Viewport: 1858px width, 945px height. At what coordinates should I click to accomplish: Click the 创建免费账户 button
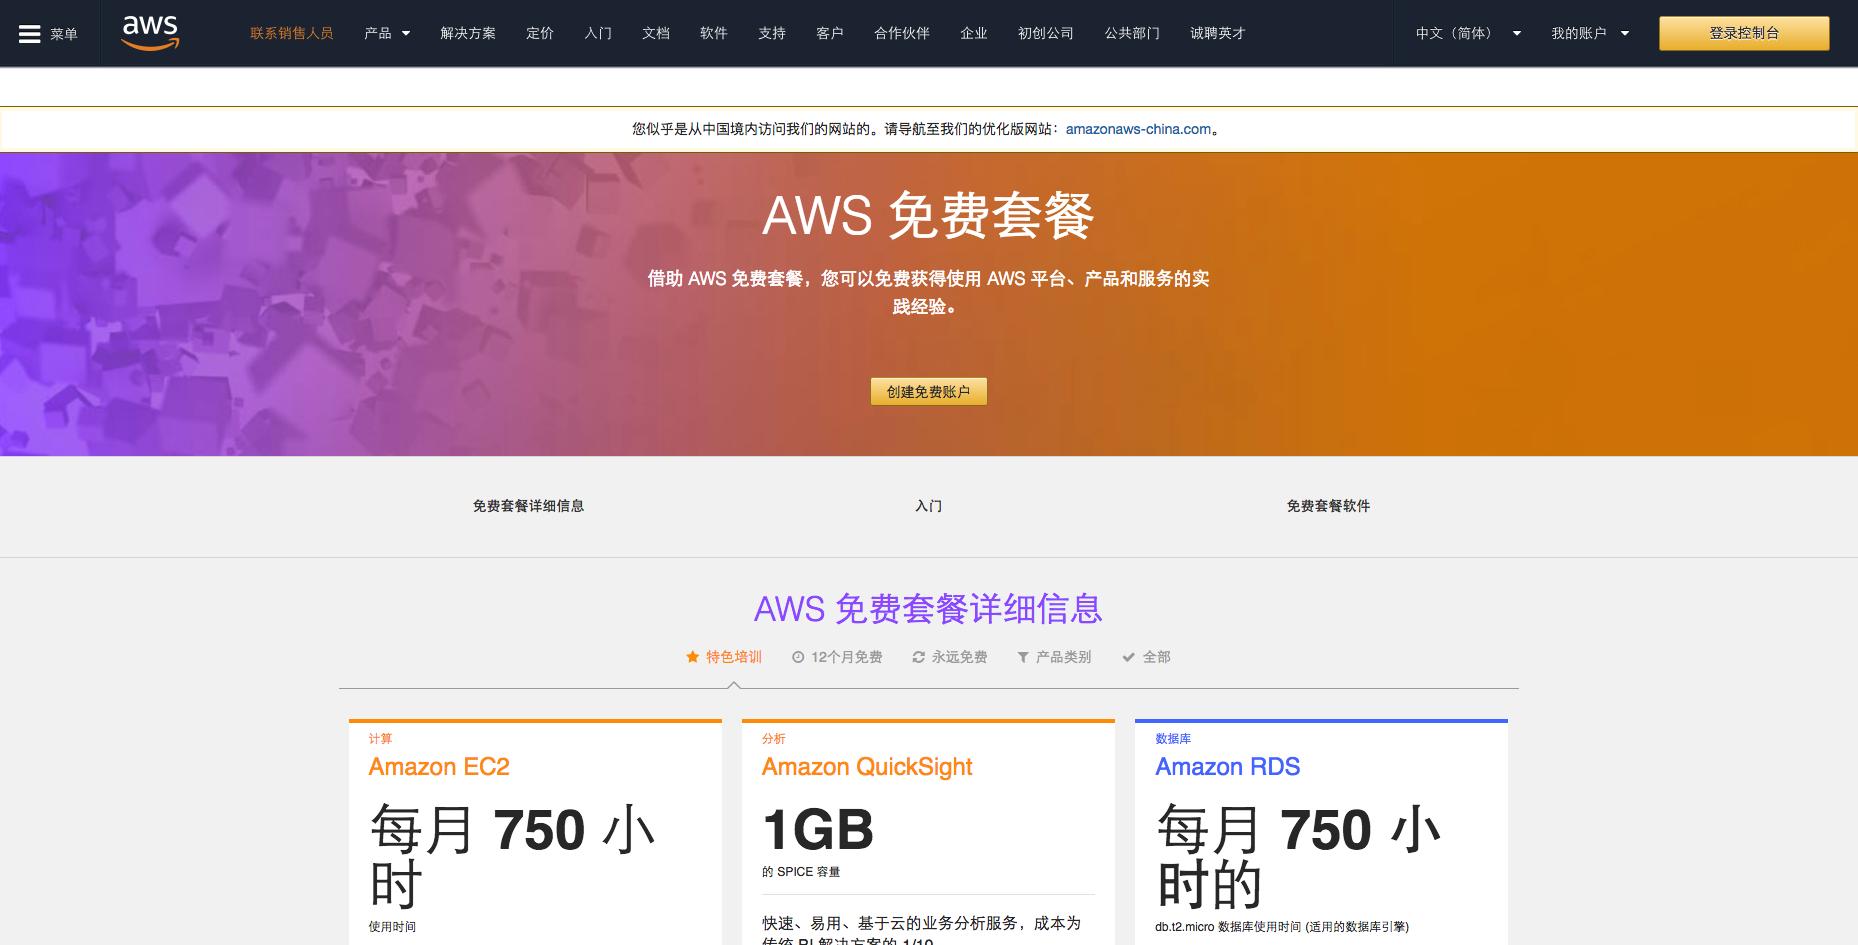pyautogui.click(x=928, y=392)
